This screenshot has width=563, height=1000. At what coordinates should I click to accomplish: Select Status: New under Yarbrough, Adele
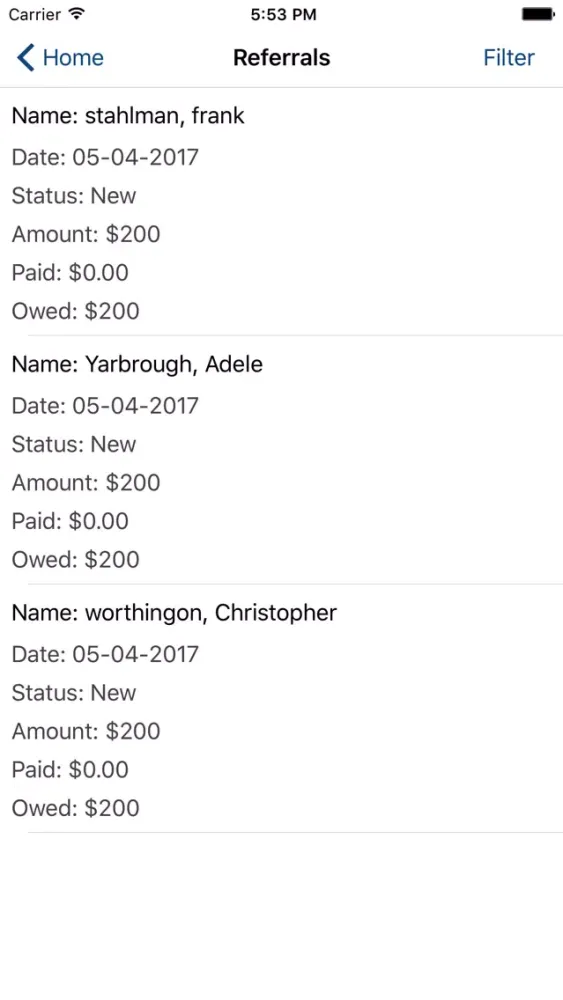(x=74, y=444)
